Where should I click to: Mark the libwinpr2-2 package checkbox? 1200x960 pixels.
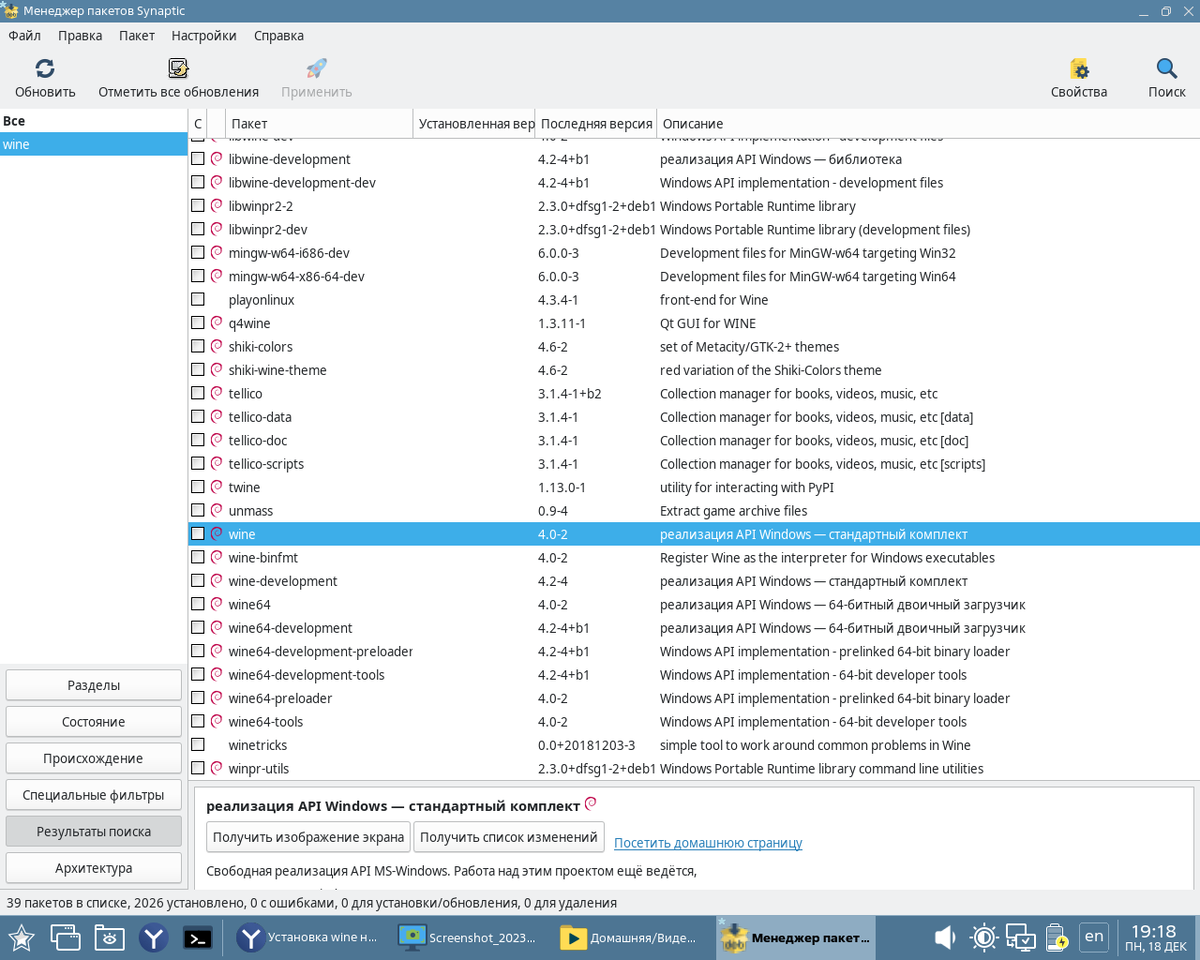[x=198, y=206]
